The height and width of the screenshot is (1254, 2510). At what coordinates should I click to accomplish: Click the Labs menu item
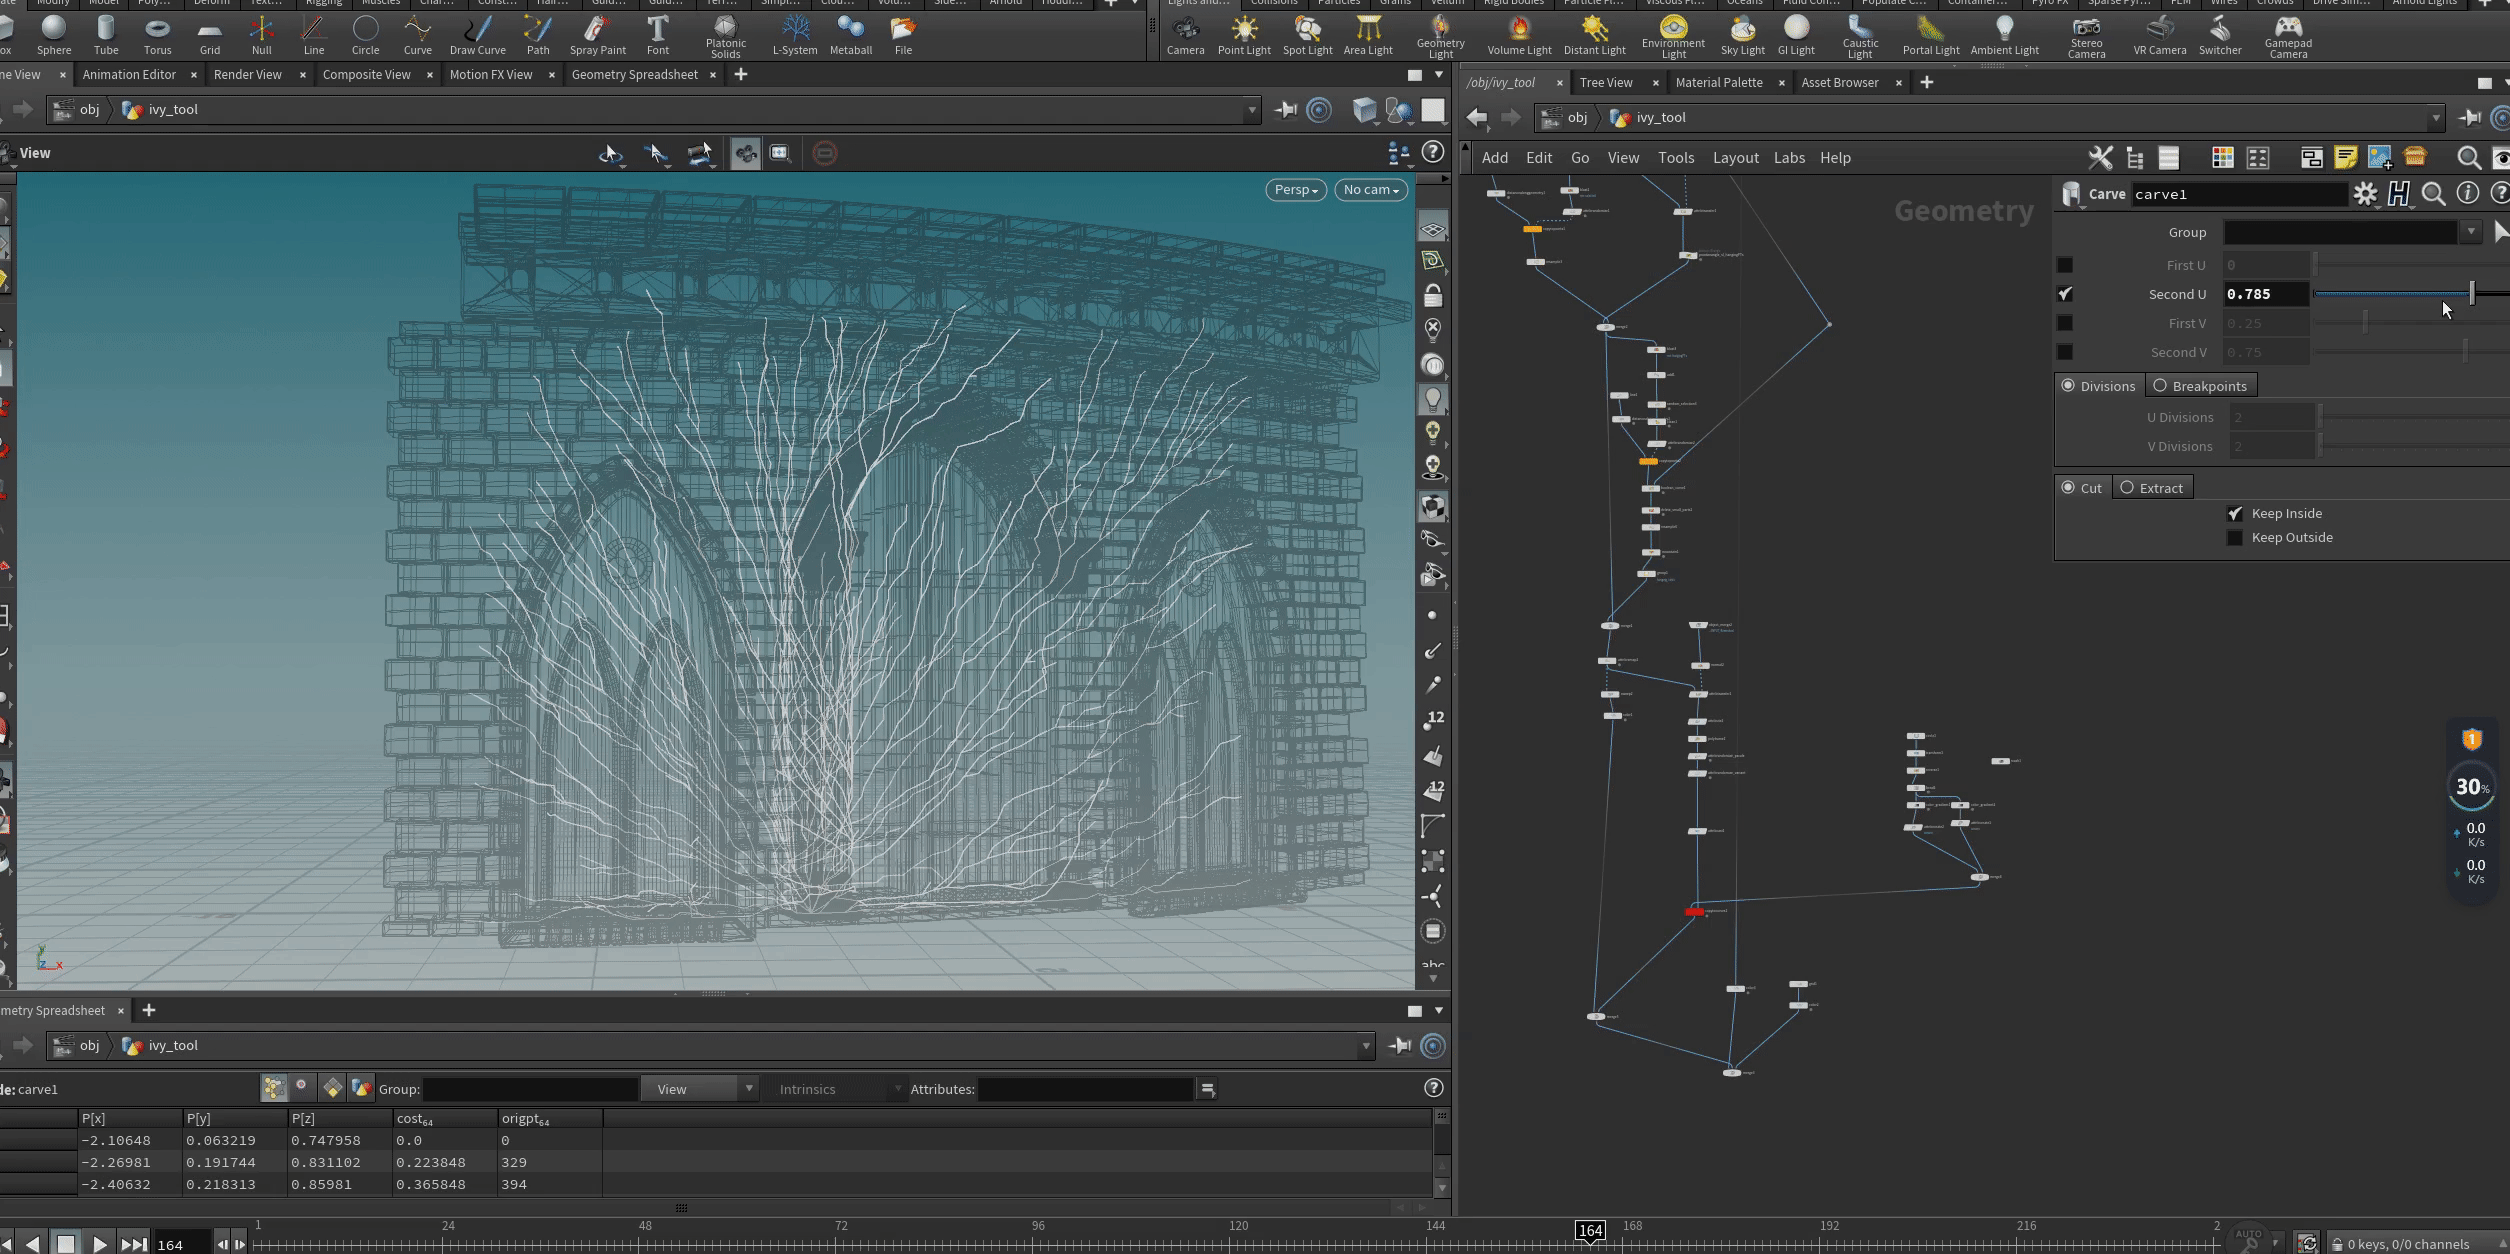tap(1788, 155)
